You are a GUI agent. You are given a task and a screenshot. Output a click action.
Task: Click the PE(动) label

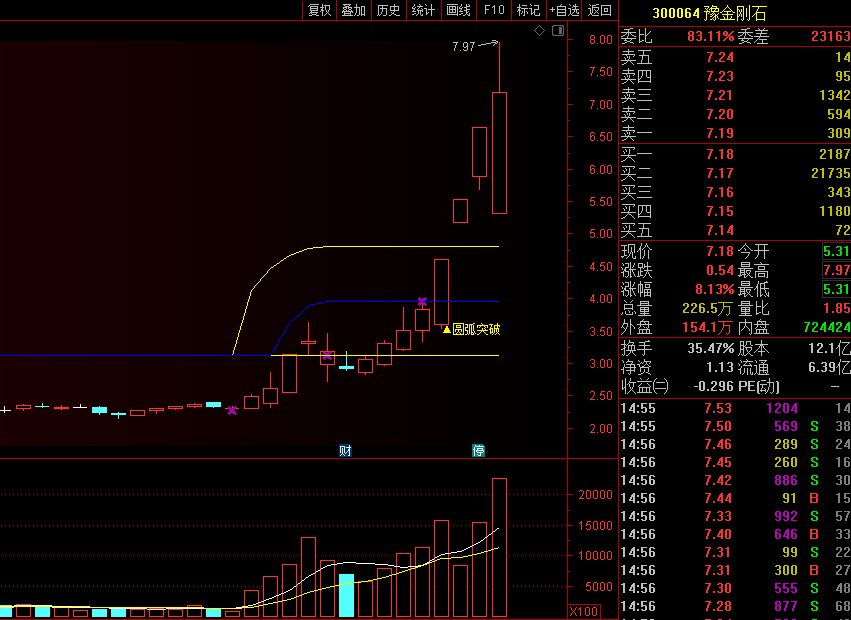758,387
